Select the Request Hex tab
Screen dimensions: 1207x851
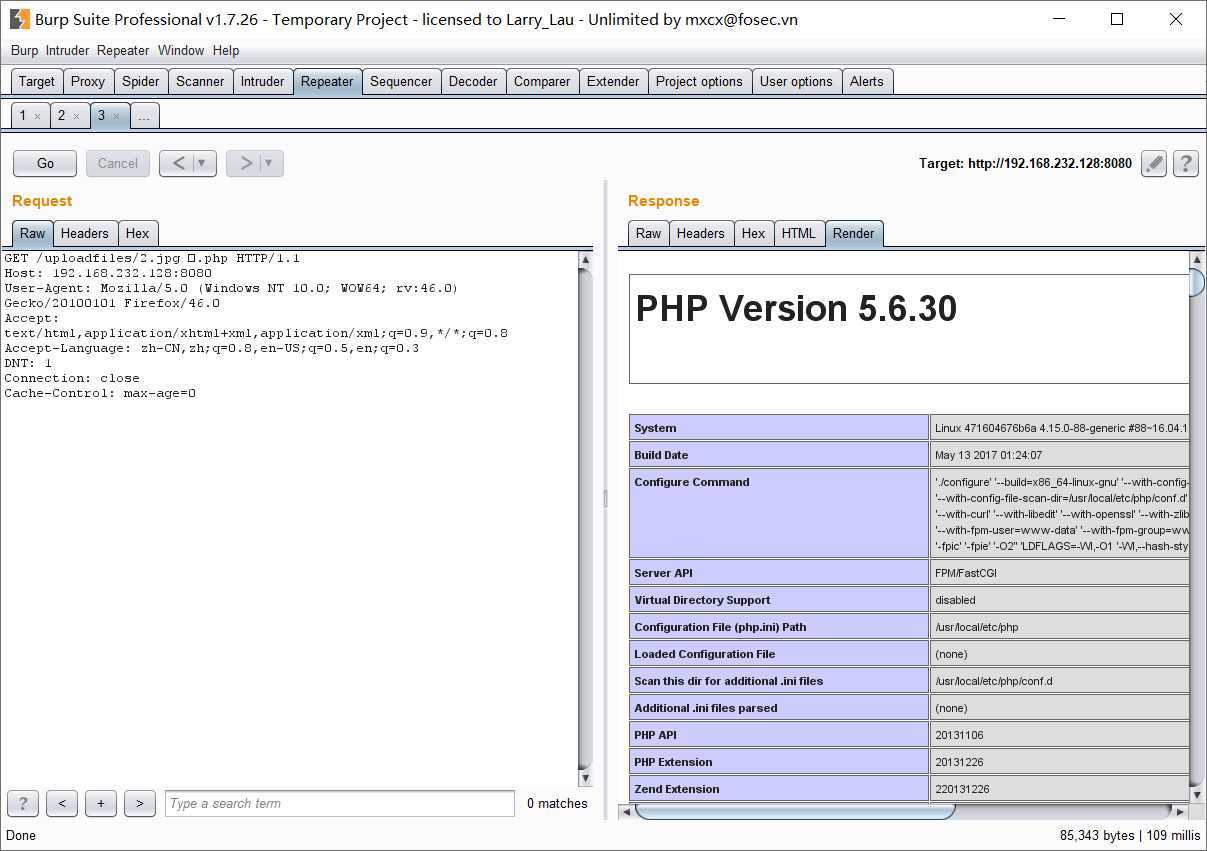(137, 233)
